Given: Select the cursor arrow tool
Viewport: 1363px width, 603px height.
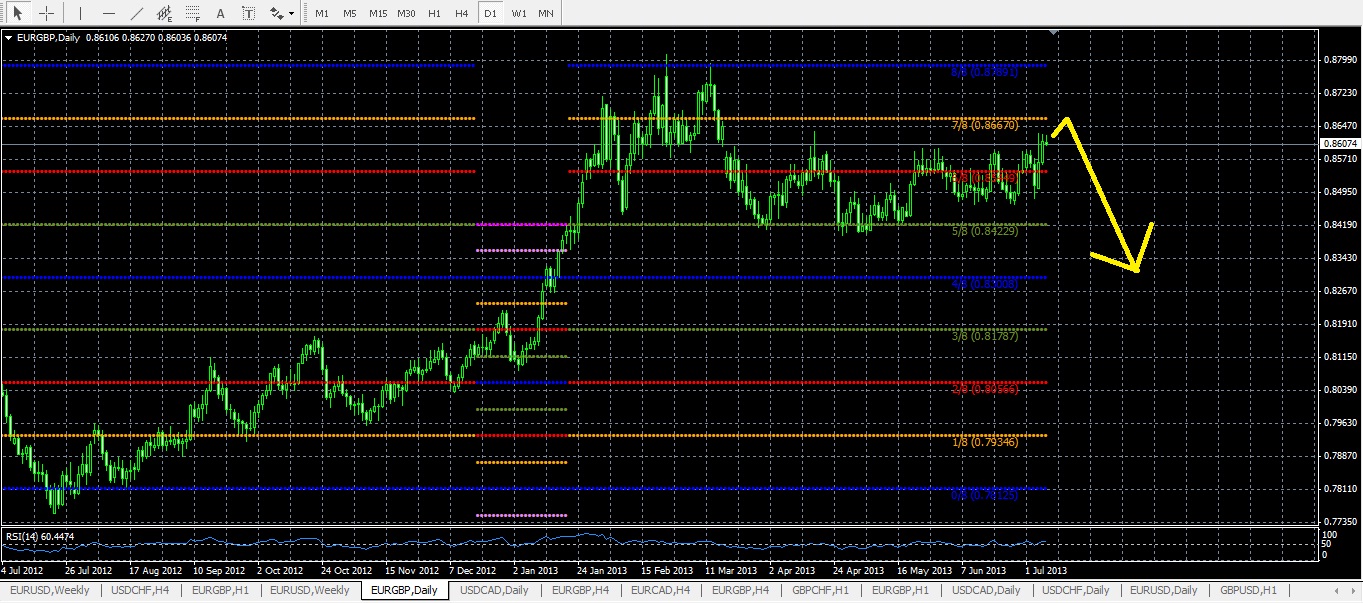Looking at the screenshot, I should click(18, 14).
